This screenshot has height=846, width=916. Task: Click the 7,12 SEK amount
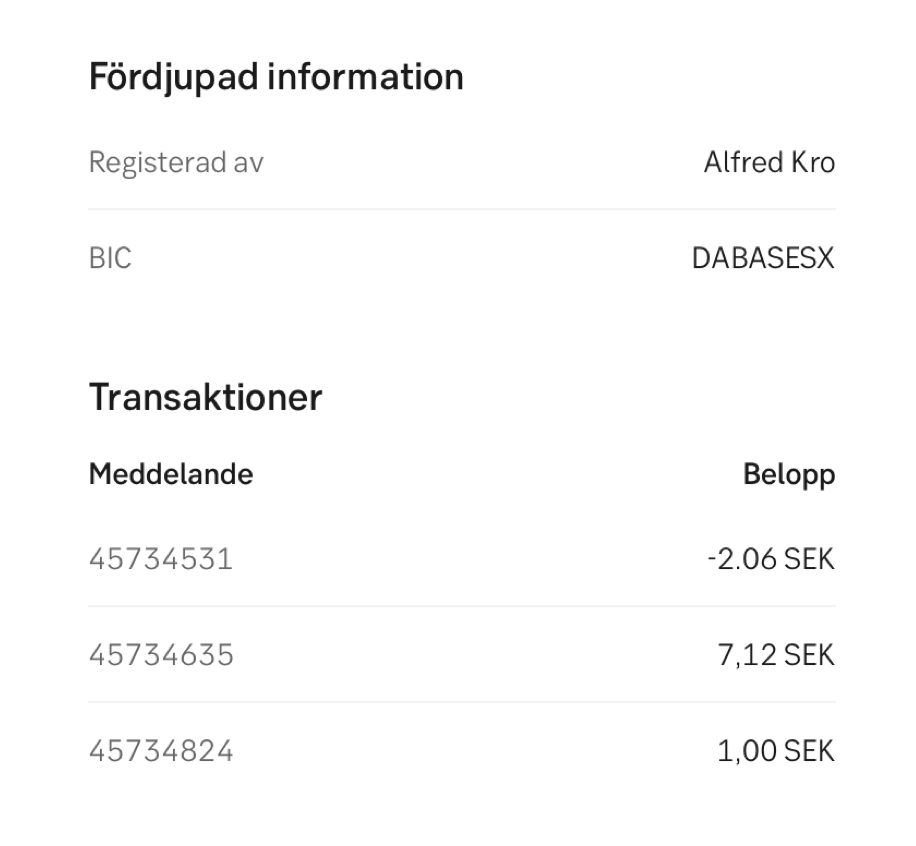click(x=775, y=655)
